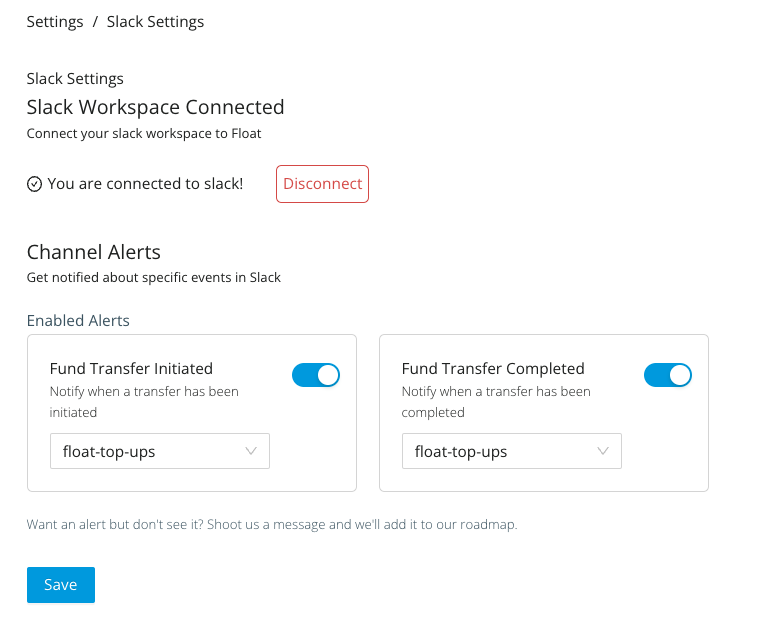This screenshot has width=764, height=640.
Task: Click 'Connect your slack workspace to Float' description
Action: click(x=144, y=133)
